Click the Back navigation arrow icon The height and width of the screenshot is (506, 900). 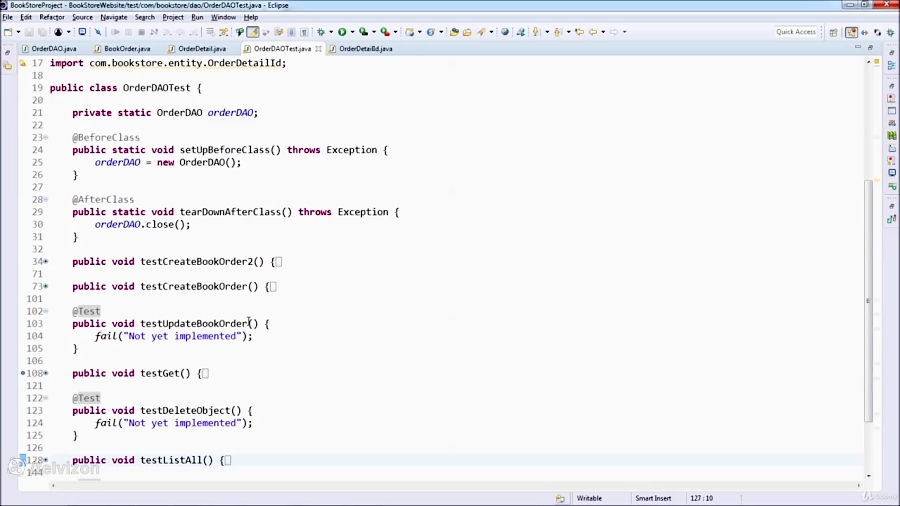(x=593, y=32)
